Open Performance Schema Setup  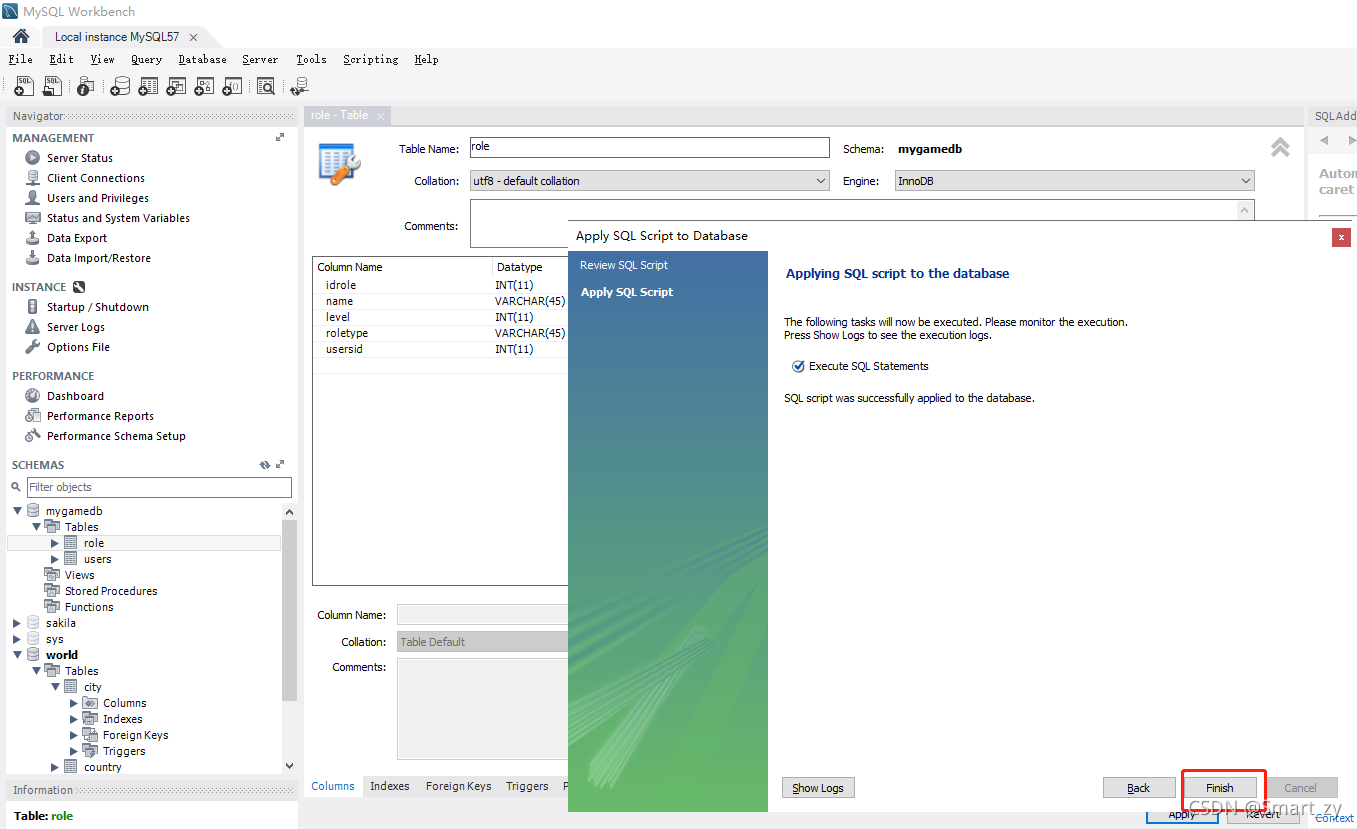click(x=116, y=436)
